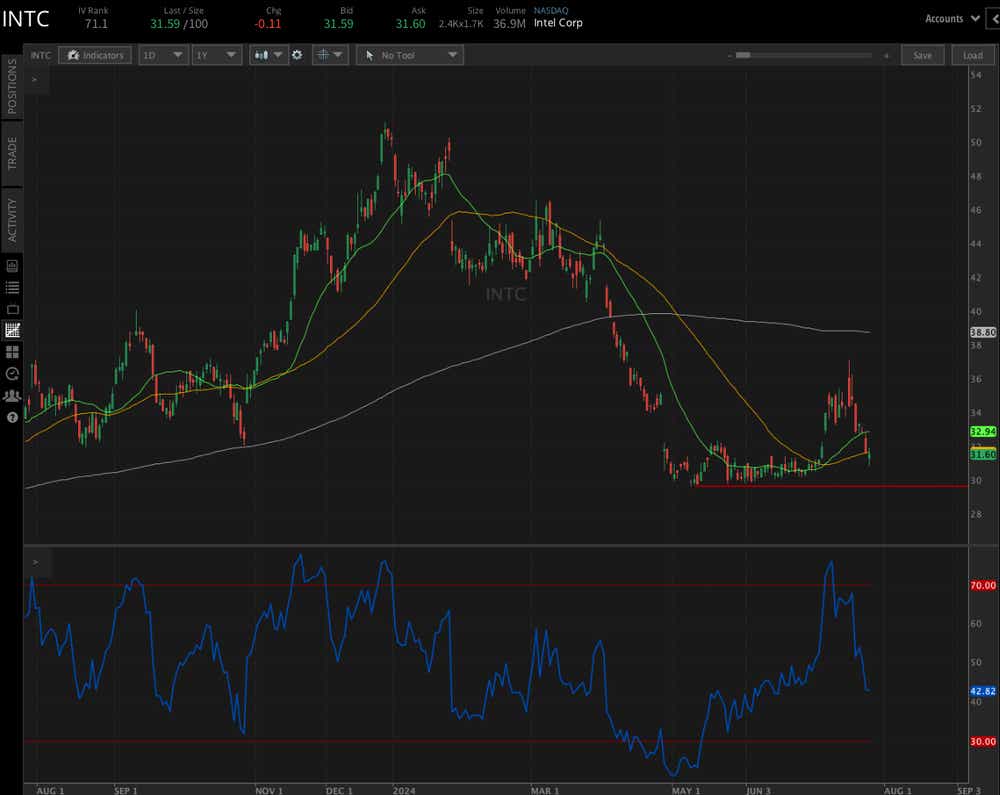
Task: Switch to the ACTIVITY tab
Action: [12, 213]
